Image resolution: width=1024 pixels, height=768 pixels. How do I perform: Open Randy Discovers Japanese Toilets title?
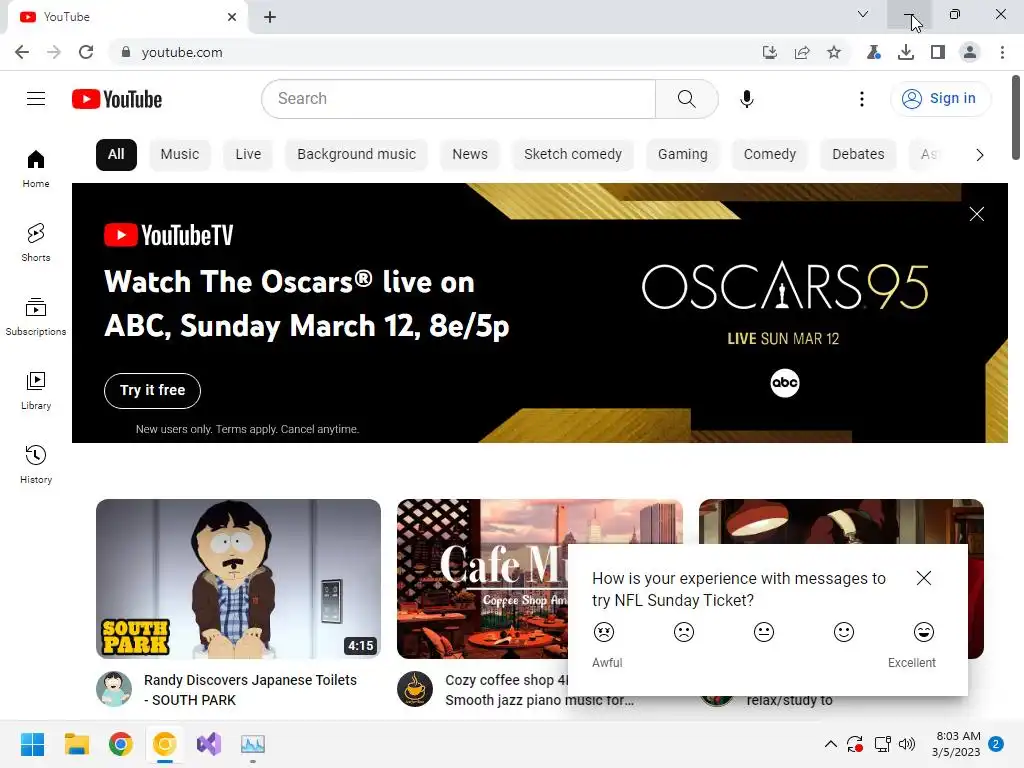tap(250, 690)
